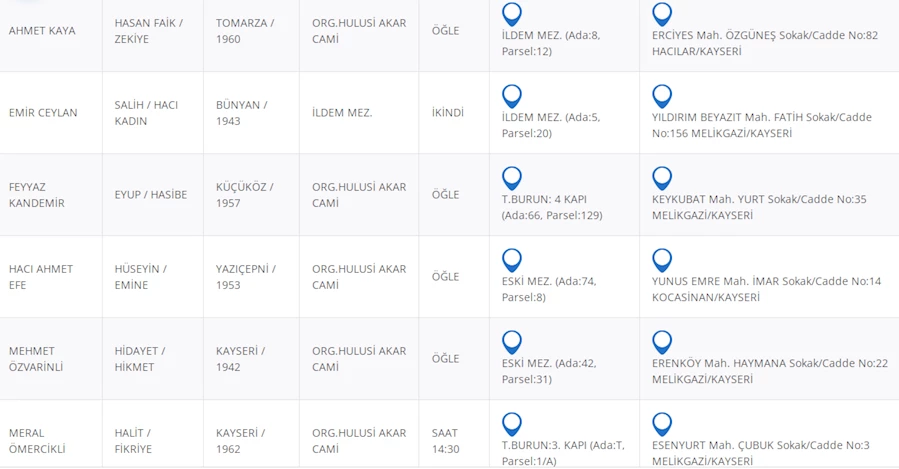Open the map pin for ERENKÖY Mah. HAYMANA address
Image resolution: width=899 pixels, height=469 pixels.
pos(662,343)
